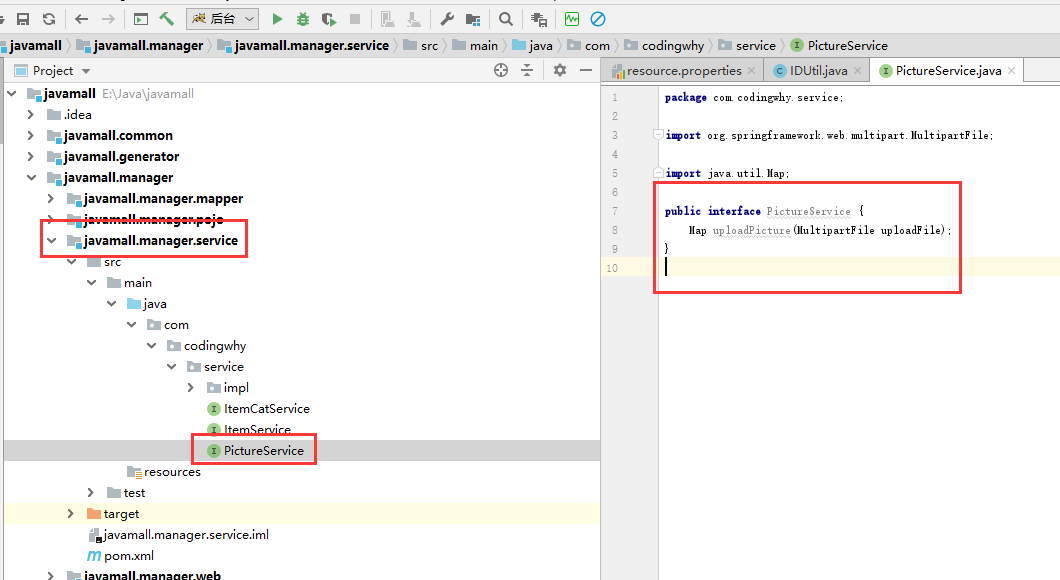Expand the impl package

tap(191, 387)
